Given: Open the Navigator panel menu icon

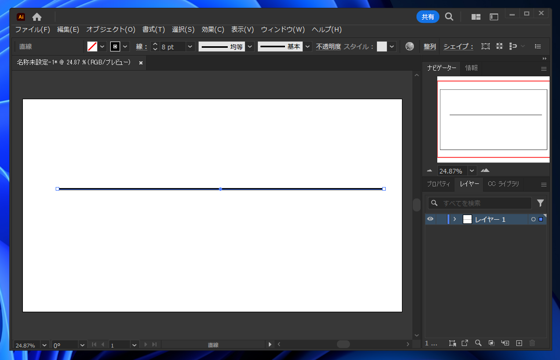Looking at the screenshot, I should point(544,69).
